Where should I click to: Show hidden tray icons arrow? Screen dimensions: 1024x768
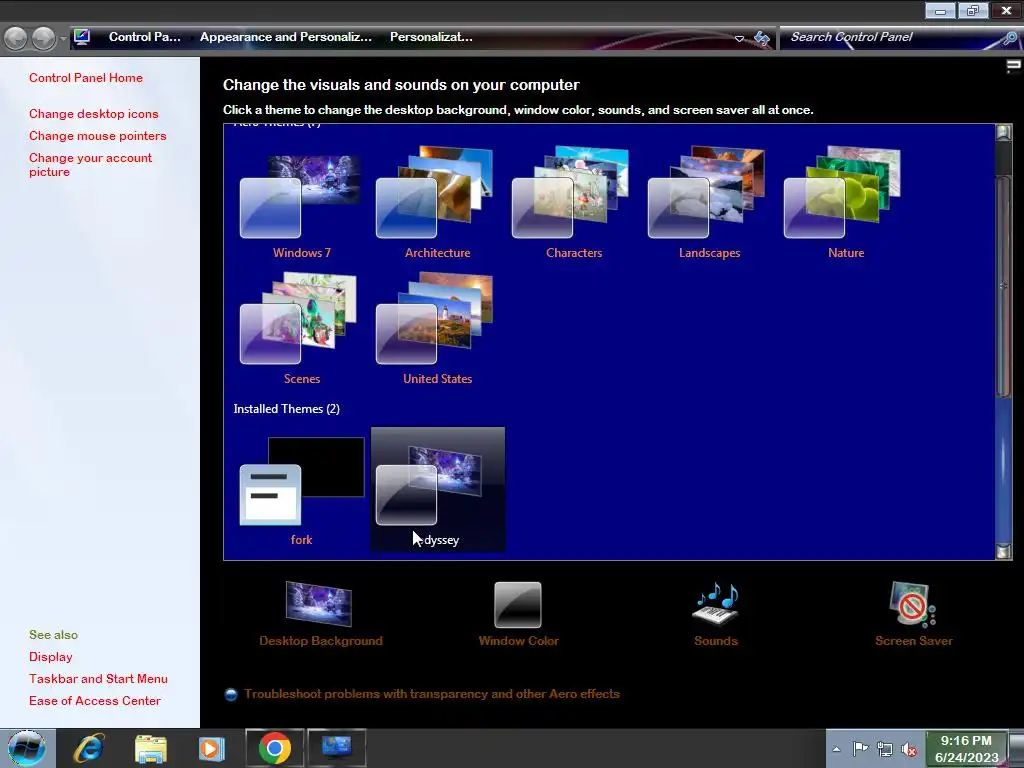click(x=836, y=749)
